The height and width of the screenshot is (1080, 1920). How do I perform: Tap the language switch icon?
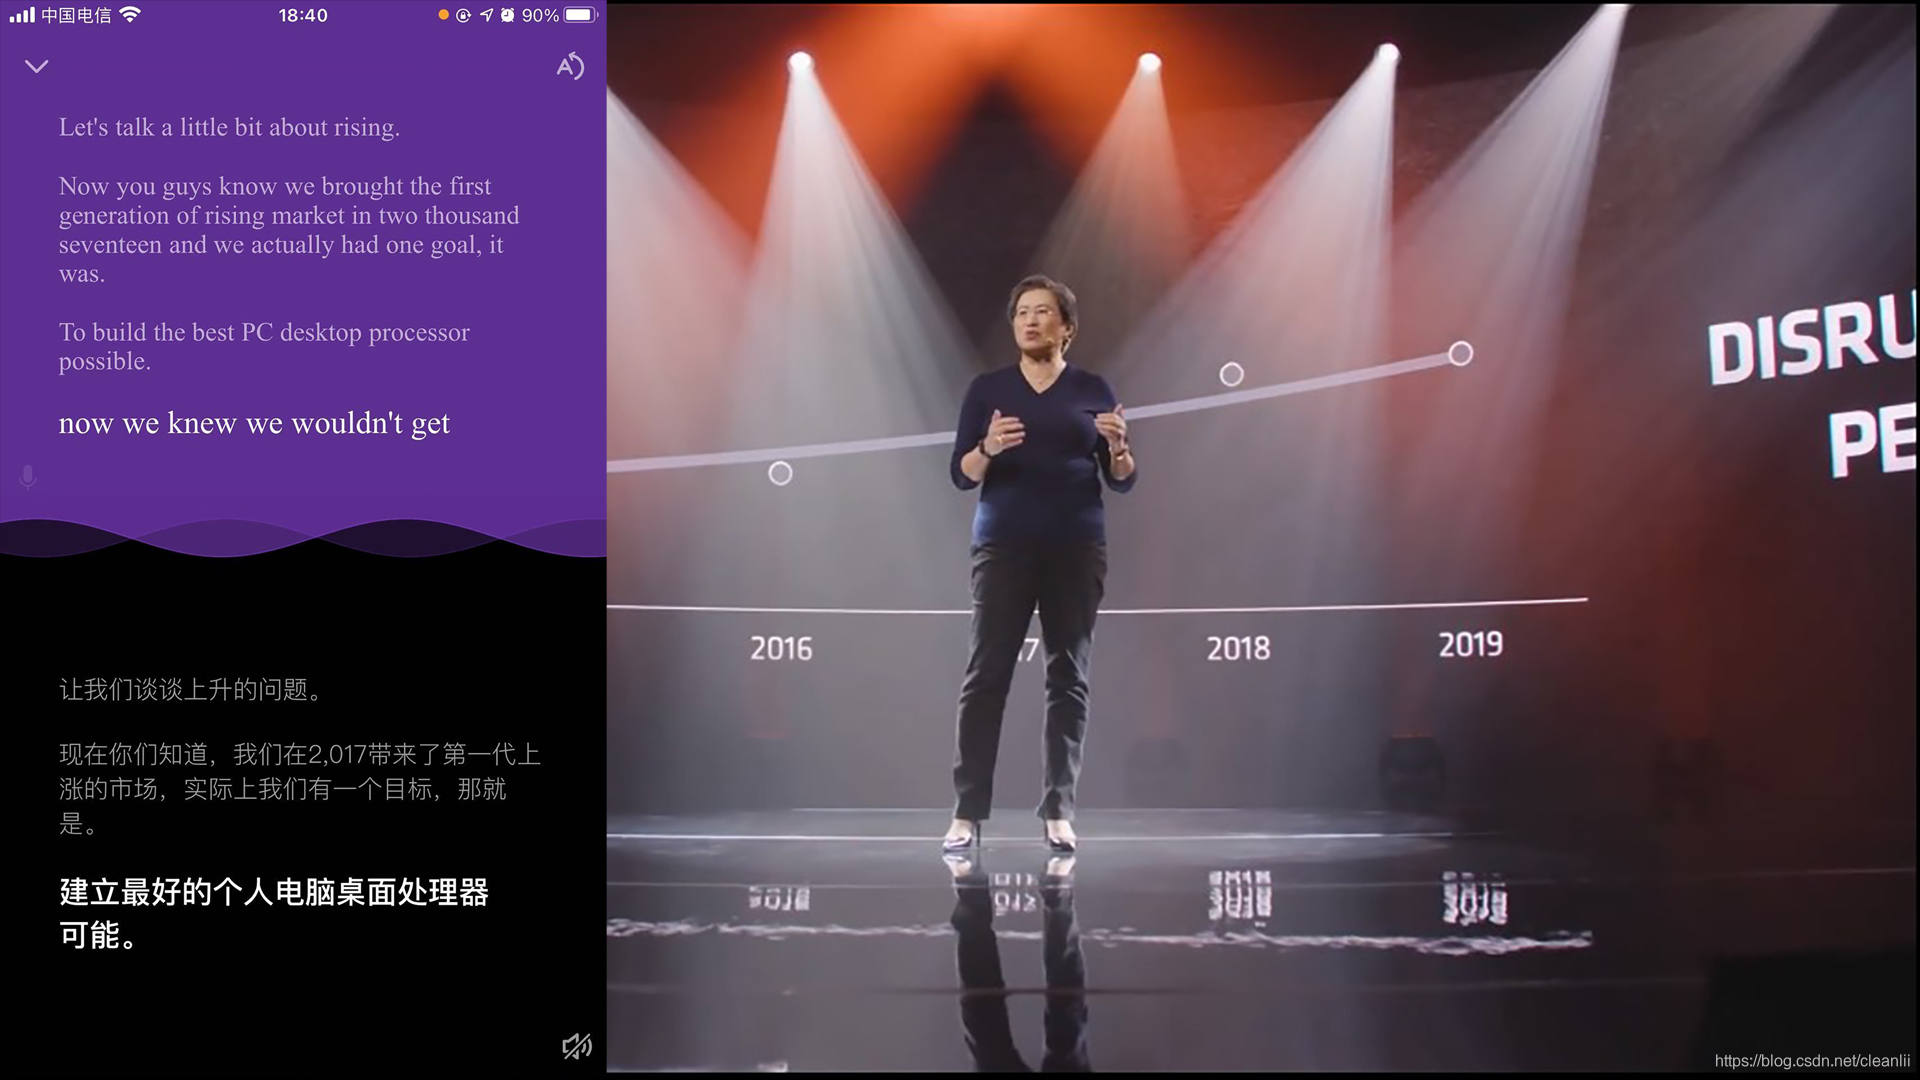[569, 66]
